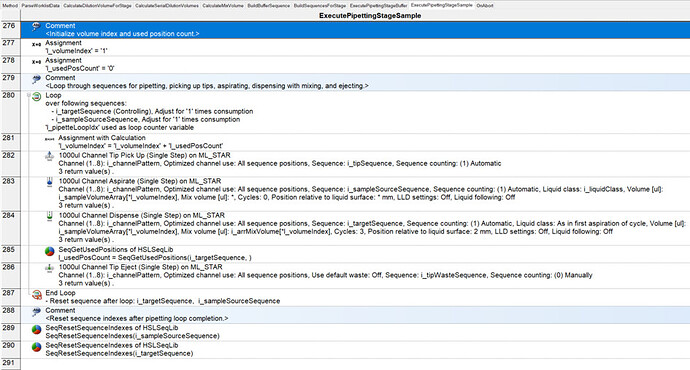This screenshot has width=690, height=370.
Task: Click the Tip Pick Up step icon
Action: tap(49, 156)
